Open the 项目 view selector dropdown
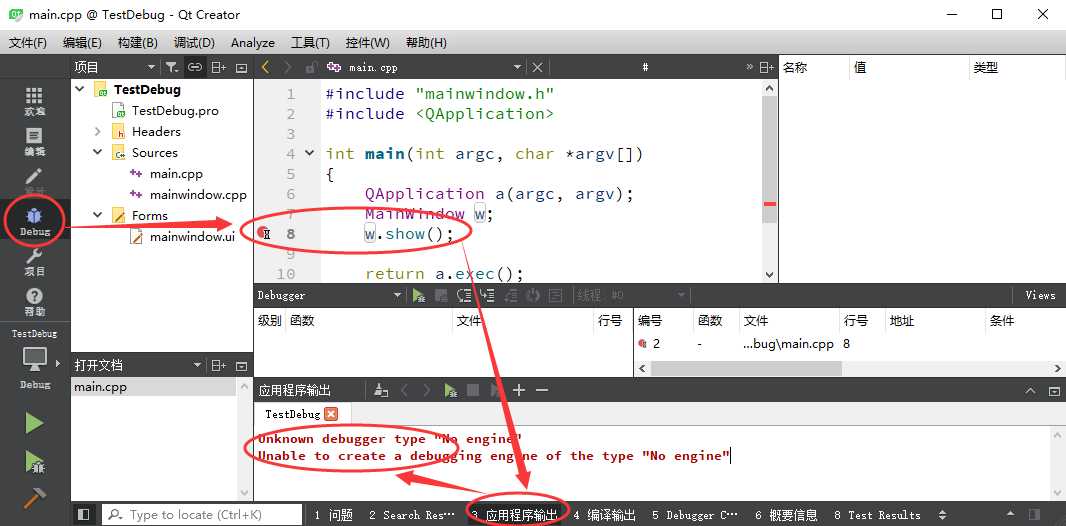This screenshot has height=526, width=1066. tap(152, 67)
